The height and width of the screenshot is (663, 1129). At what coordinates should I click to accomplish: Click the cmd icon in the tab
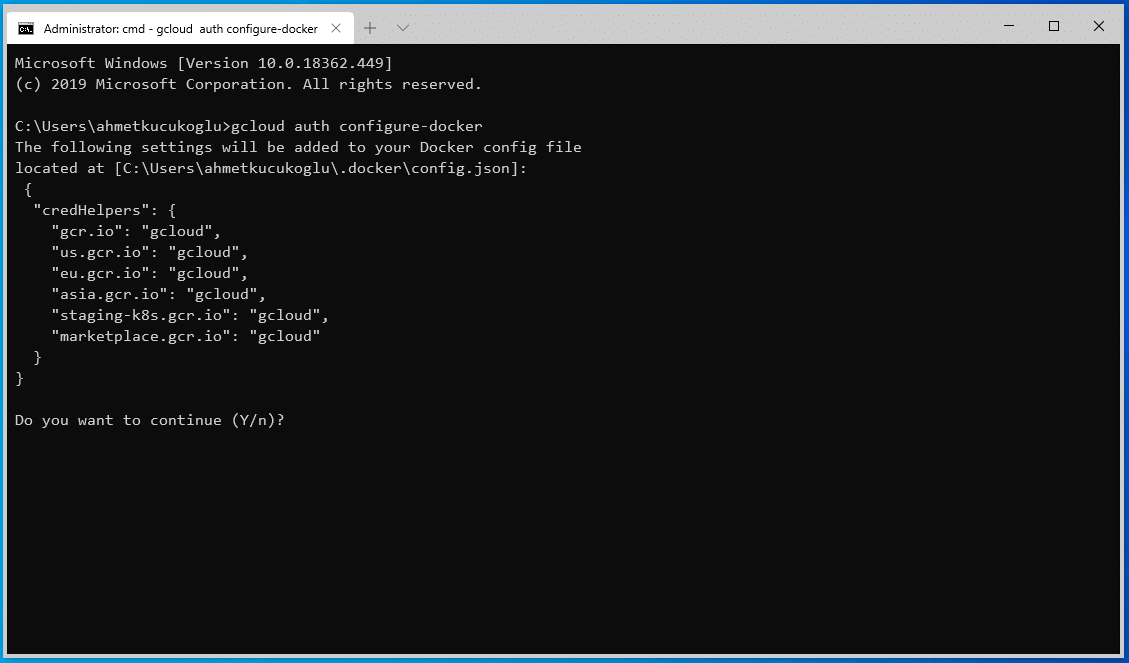(26, 28)
